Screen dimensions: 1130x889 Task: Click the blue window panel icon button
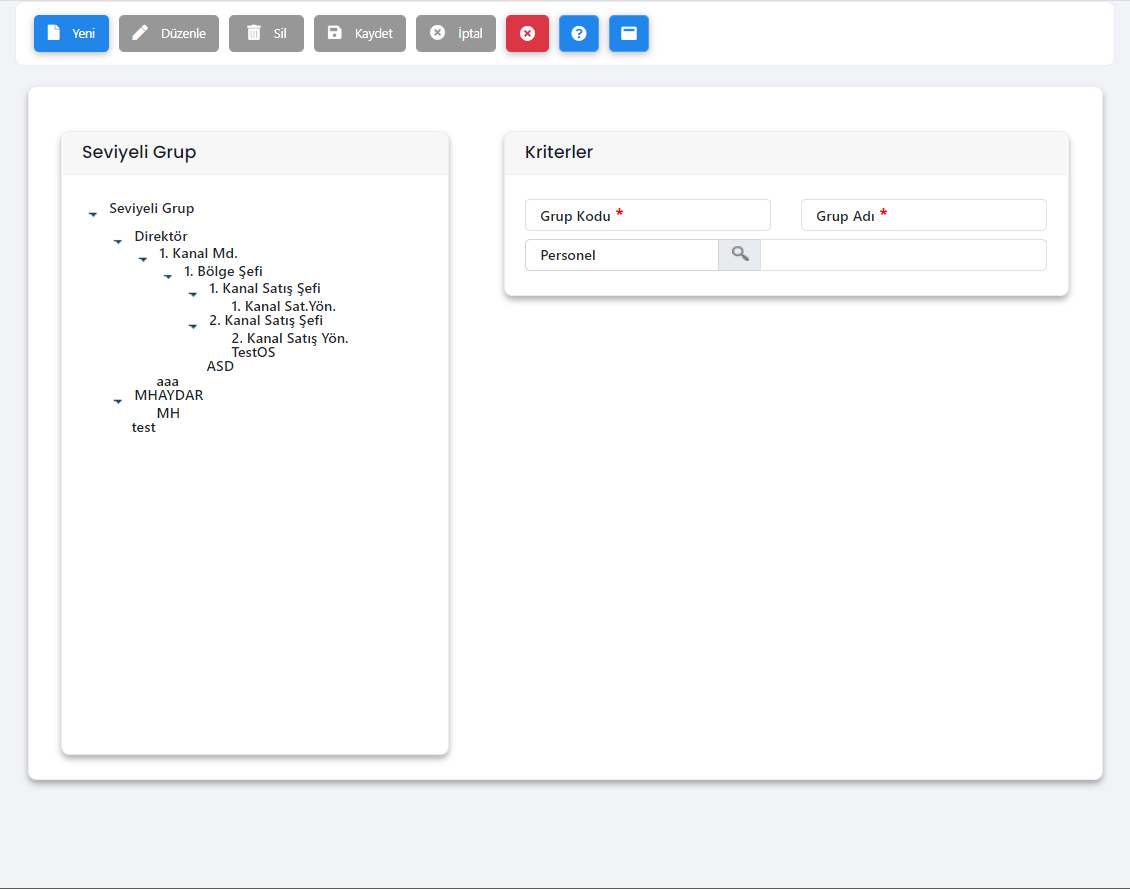pyautogui.click(x=629, y=33)
